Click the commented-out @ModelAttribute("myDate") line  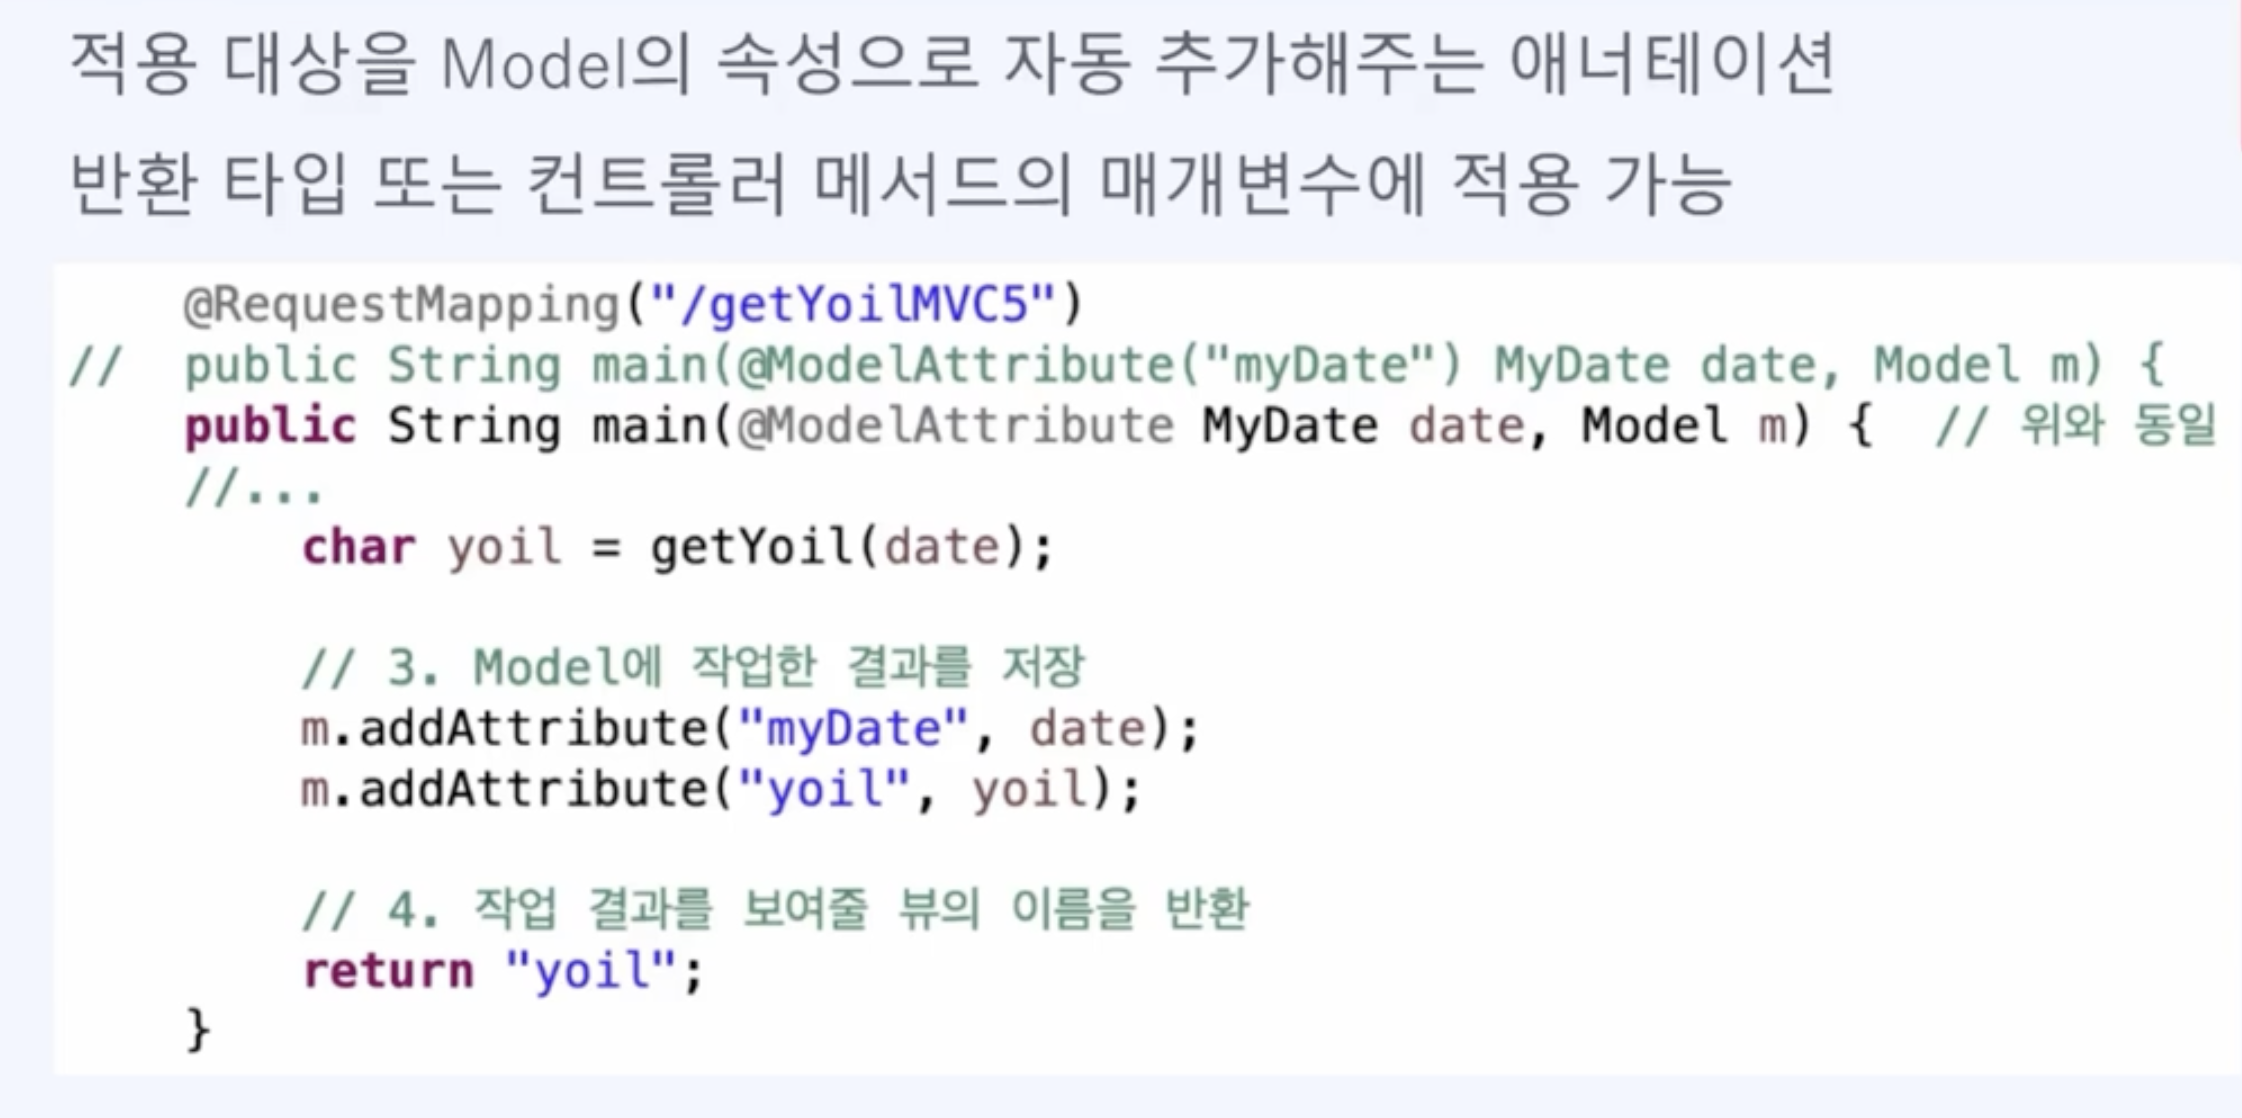(x=1100, y=366)
